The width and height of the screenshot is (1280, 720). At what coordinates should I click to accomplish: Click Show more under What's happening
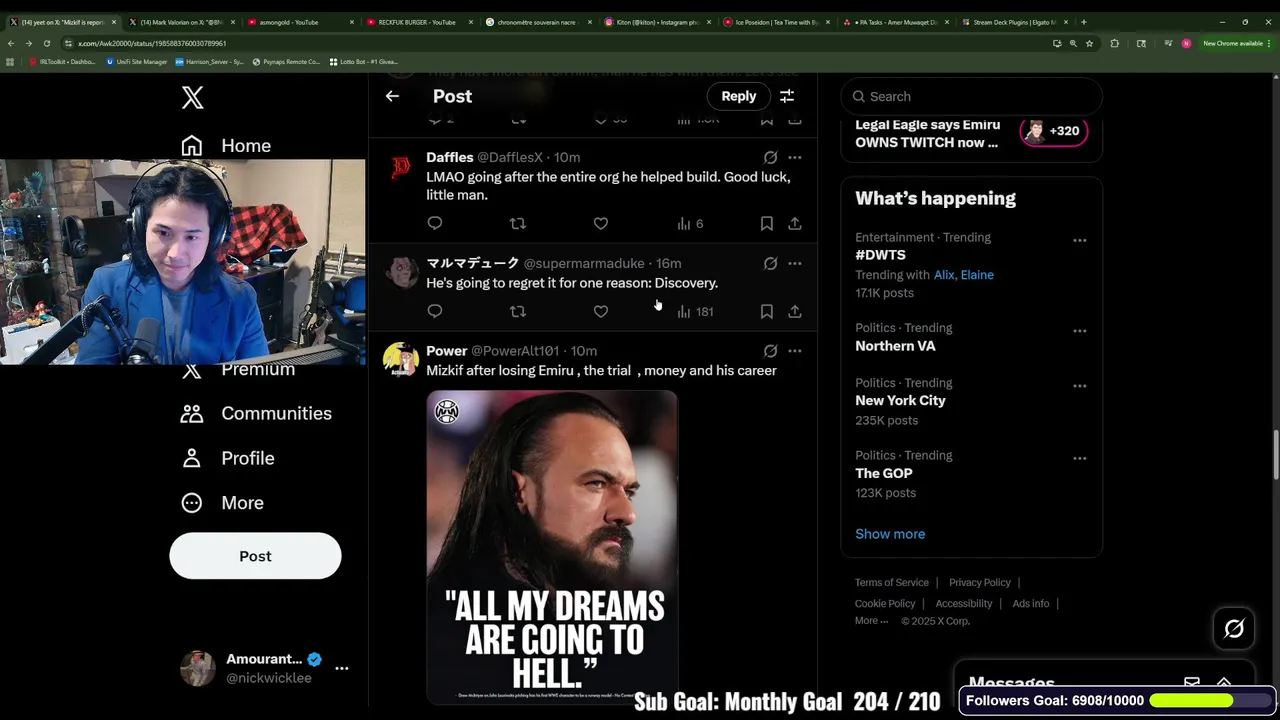tap(890, 534)
